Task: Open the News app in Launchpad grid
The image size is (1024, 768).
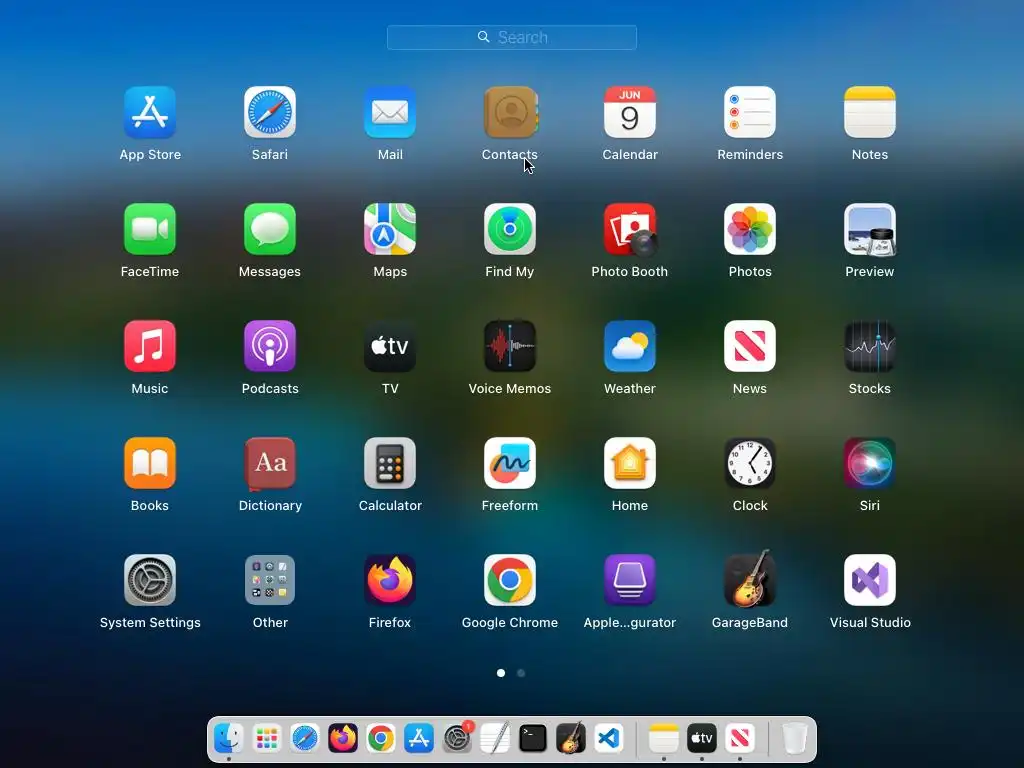Action: [x=750, y=346]
